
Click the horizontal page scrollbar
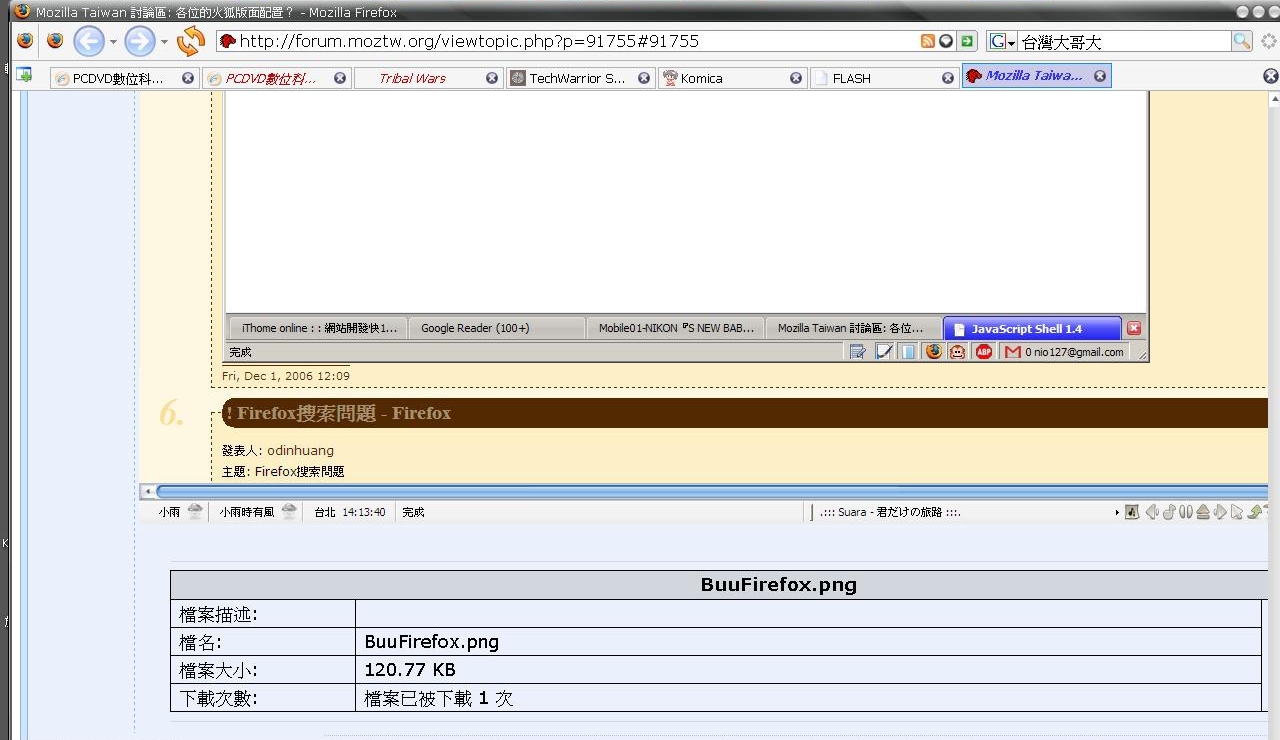700,491
